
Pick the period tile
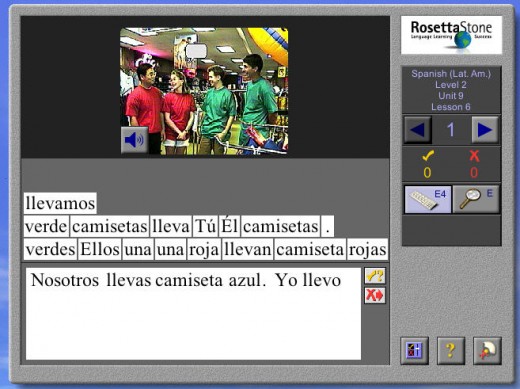click(x=327, y=226)
